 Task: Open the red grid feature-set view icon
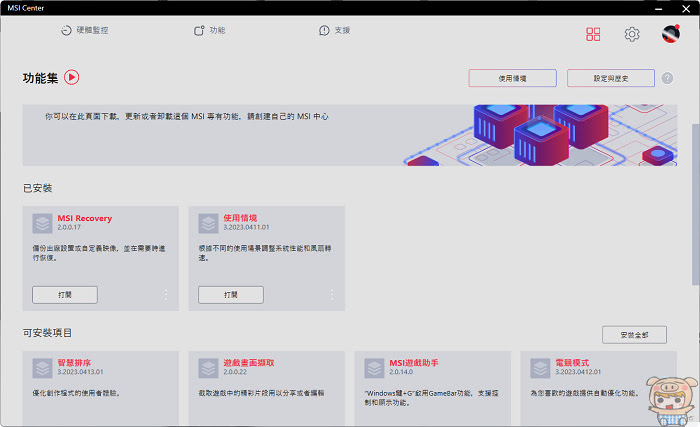tap(593, 34)
